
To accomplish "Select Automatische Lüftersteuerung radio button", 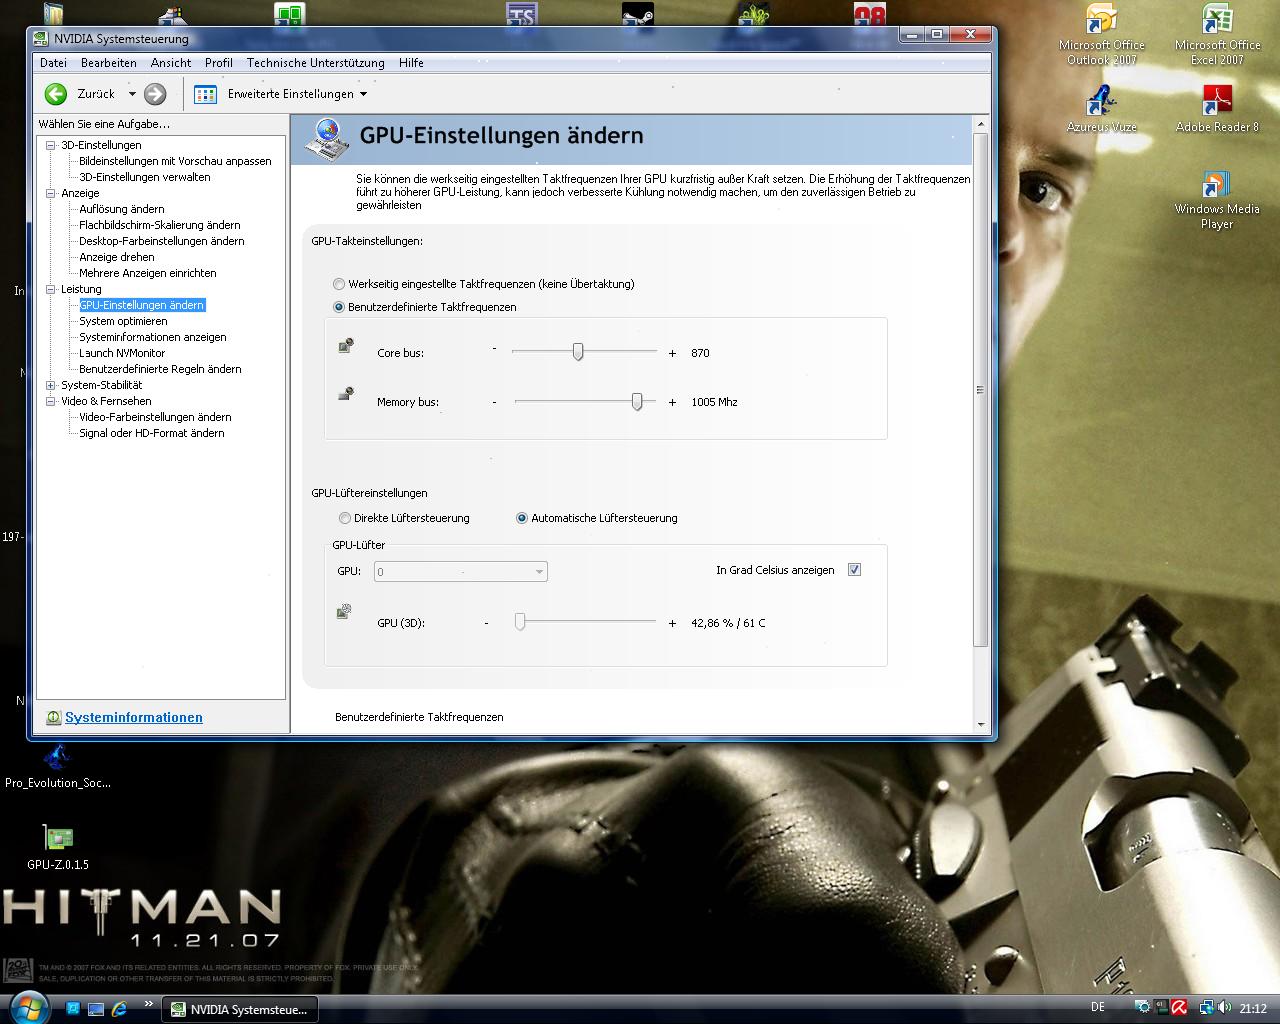I will point(522,518).
